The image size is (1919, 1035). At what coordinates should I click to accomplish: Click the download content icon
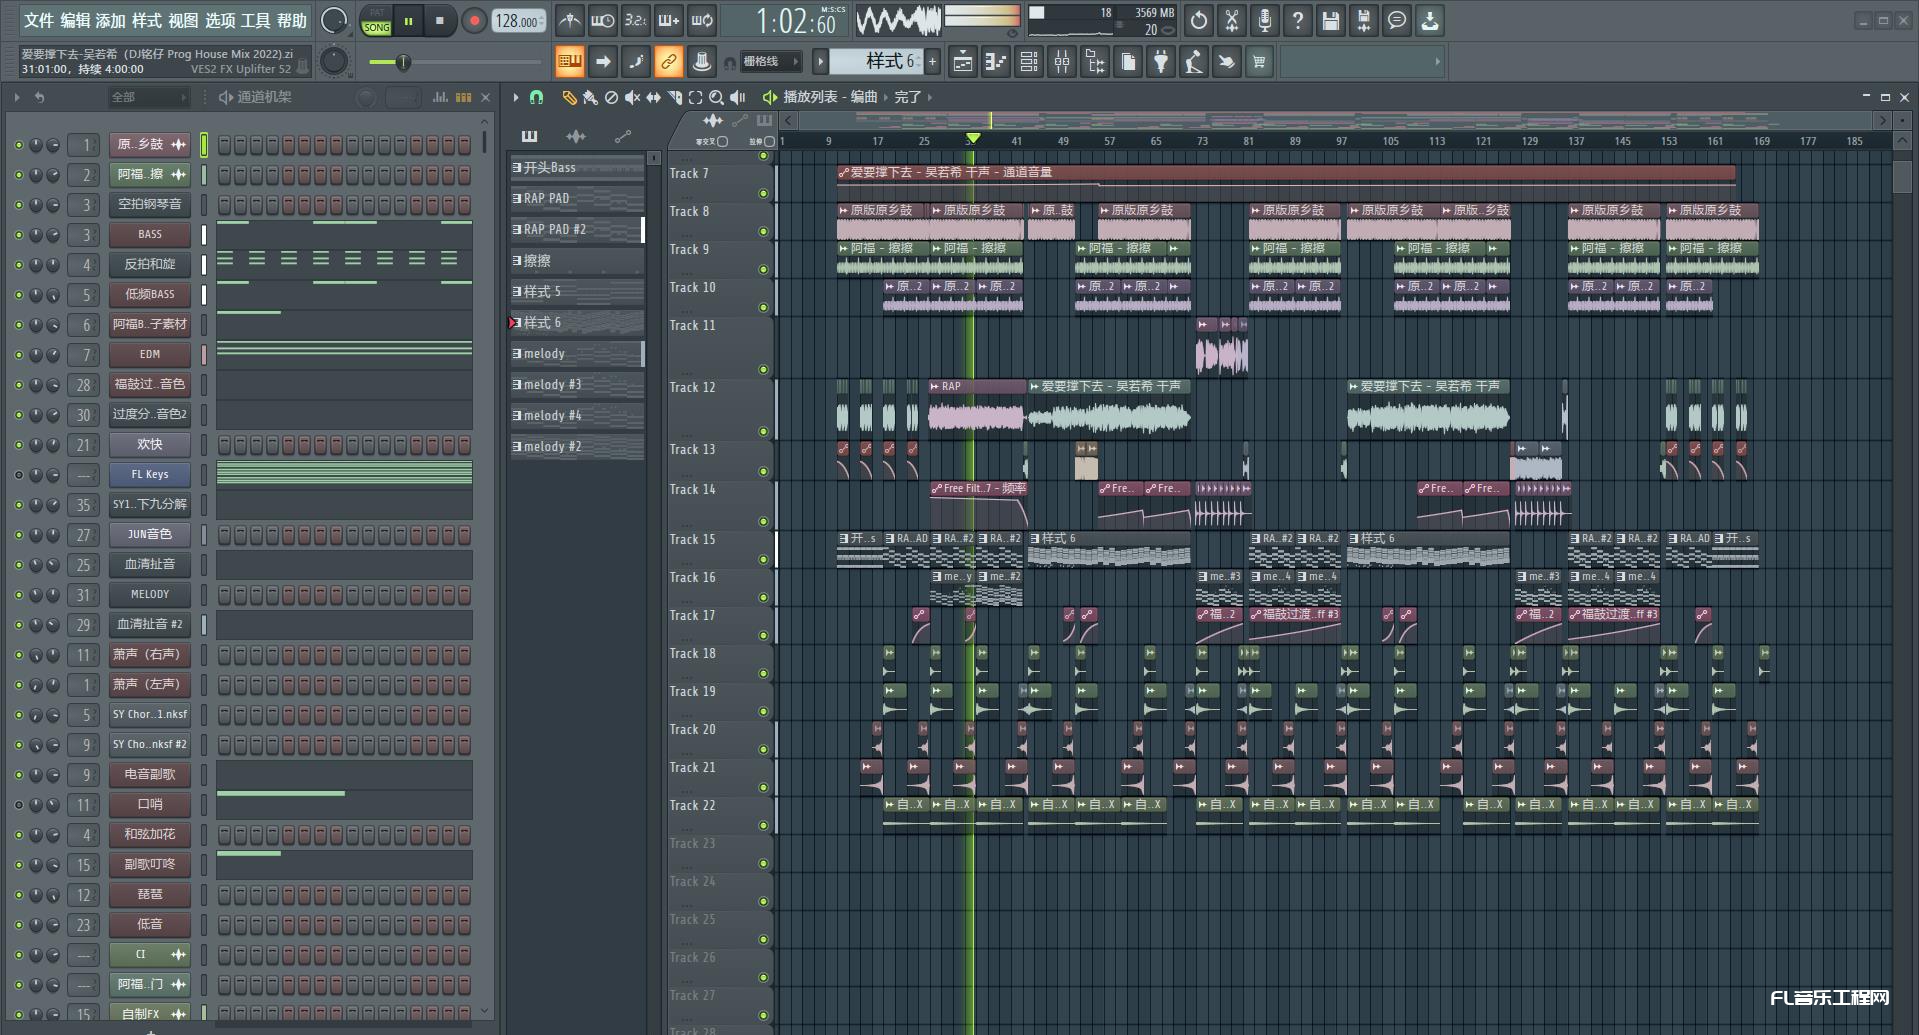click(1430, 20)
